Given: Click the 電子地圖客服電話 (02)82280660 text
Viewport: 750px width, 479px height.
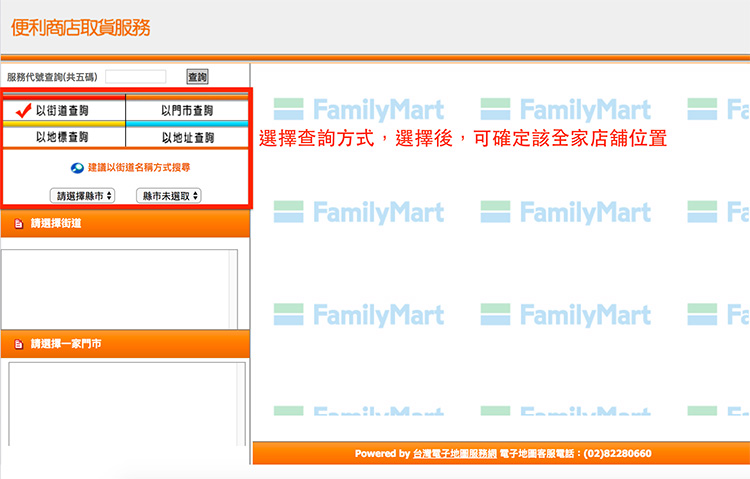Looking at the screenshot, I should (x=575, y=454).
